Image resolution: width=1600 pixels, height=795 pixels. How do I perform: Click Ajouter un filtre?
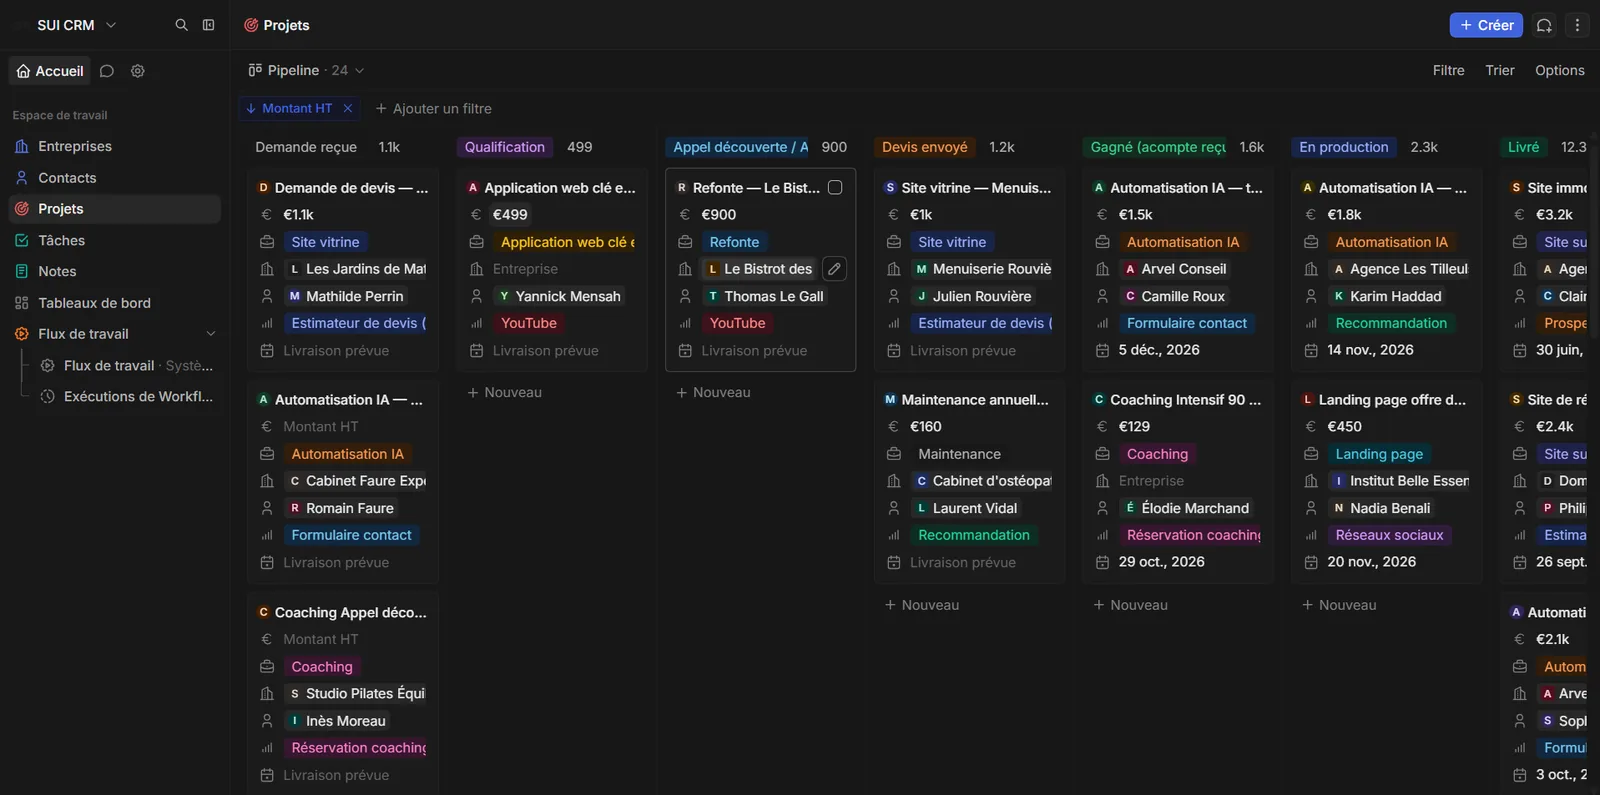point(433,108)
